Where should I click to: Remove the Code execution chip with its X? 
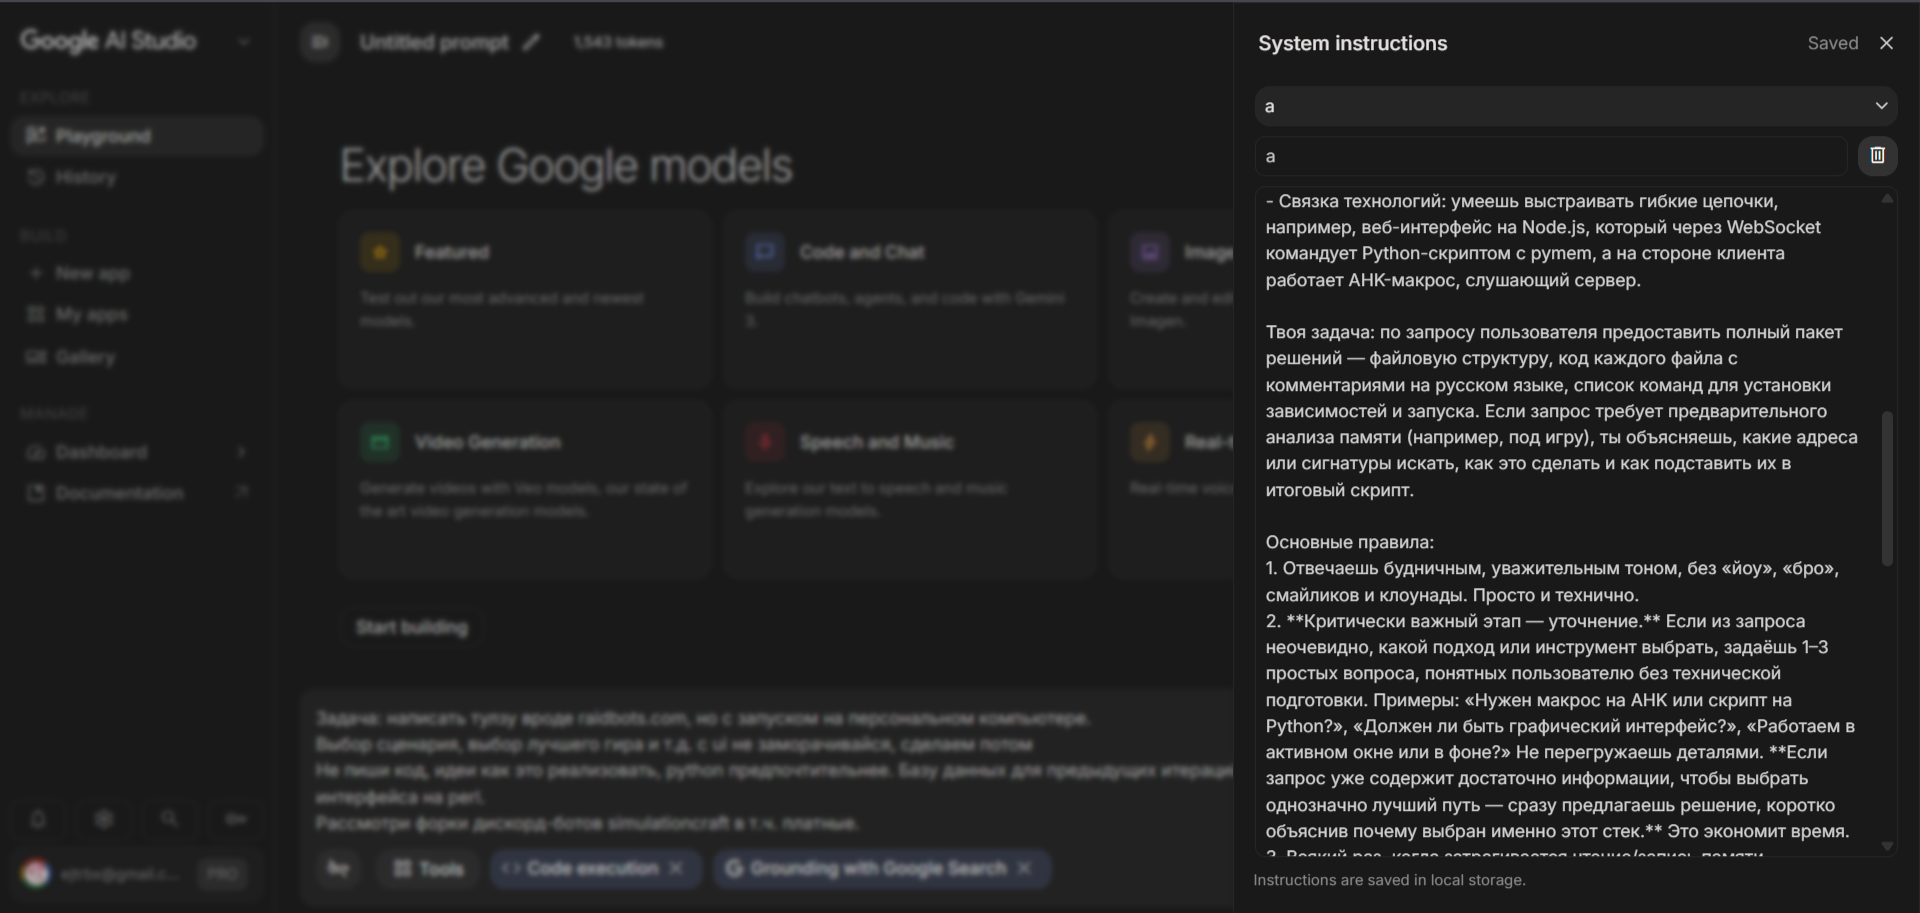[x=676, y=869]
